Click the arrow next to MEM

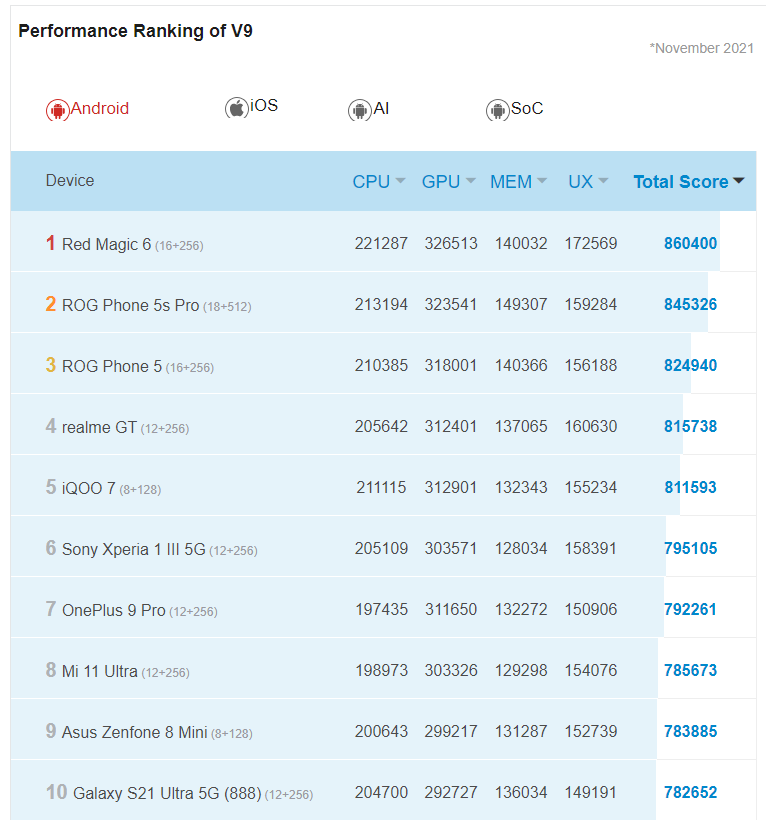(x=542, y=181)
